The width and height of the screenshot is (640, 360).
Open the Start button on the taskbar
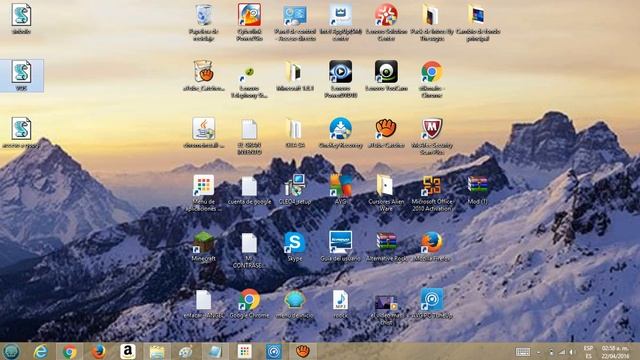click(11, 351)
